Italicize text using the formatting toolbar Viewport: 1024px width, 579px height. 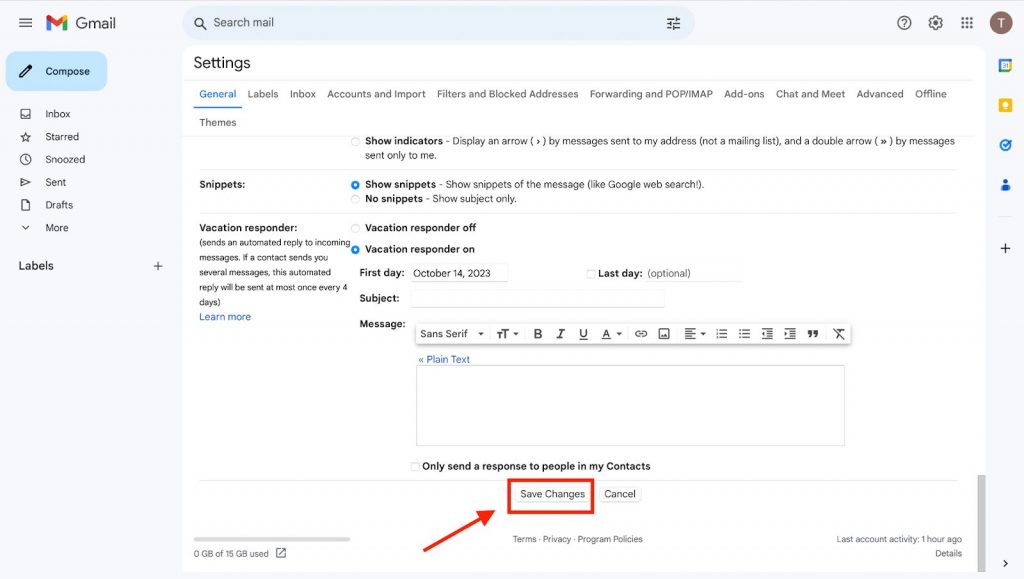[x=560, y=333]
